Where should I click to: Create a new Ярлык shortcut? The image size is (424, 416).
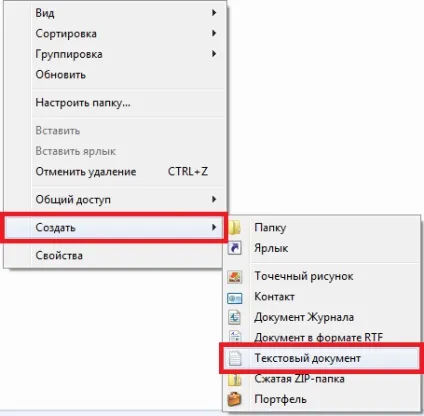322,248
